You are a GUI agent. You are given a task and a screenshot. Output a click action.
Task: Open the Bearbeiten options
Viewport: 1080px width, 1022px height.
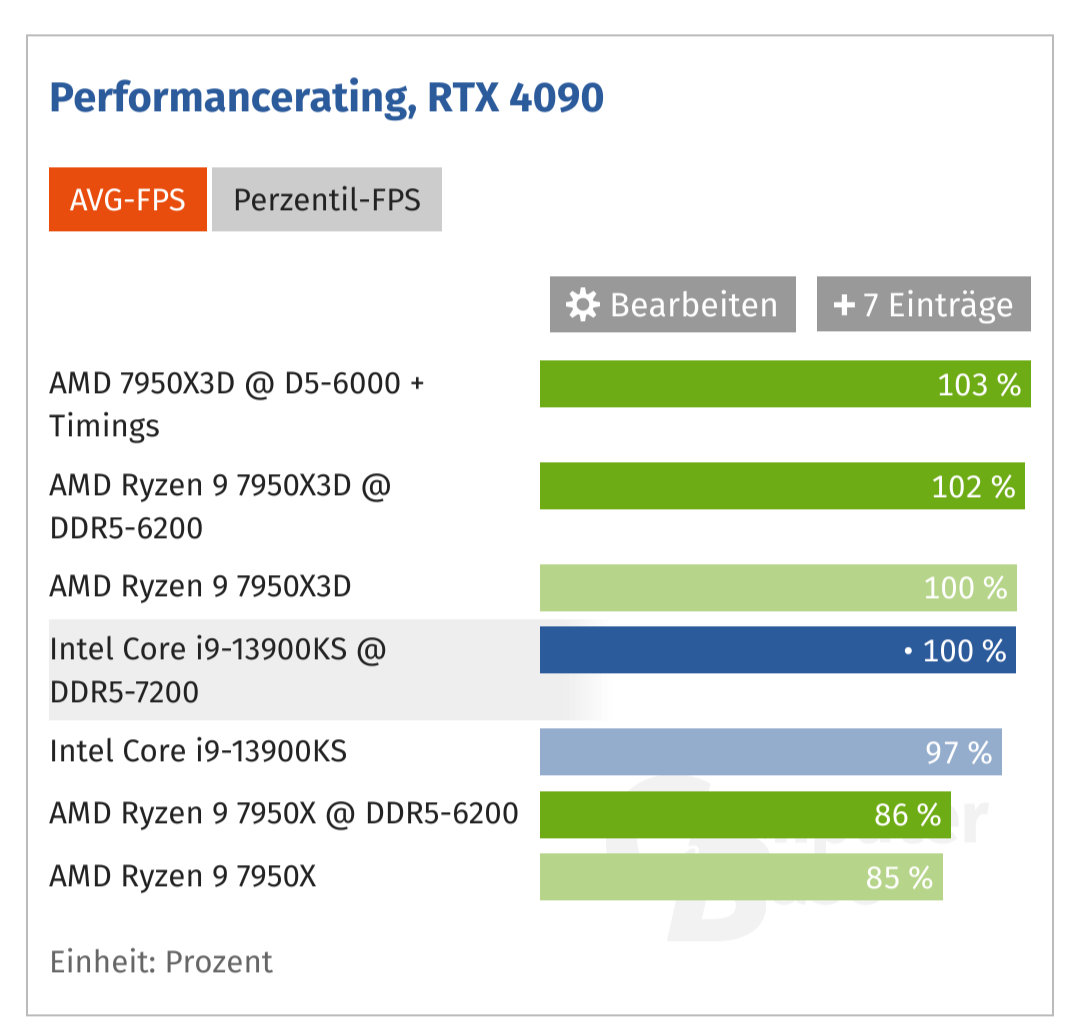pos(671,304)
